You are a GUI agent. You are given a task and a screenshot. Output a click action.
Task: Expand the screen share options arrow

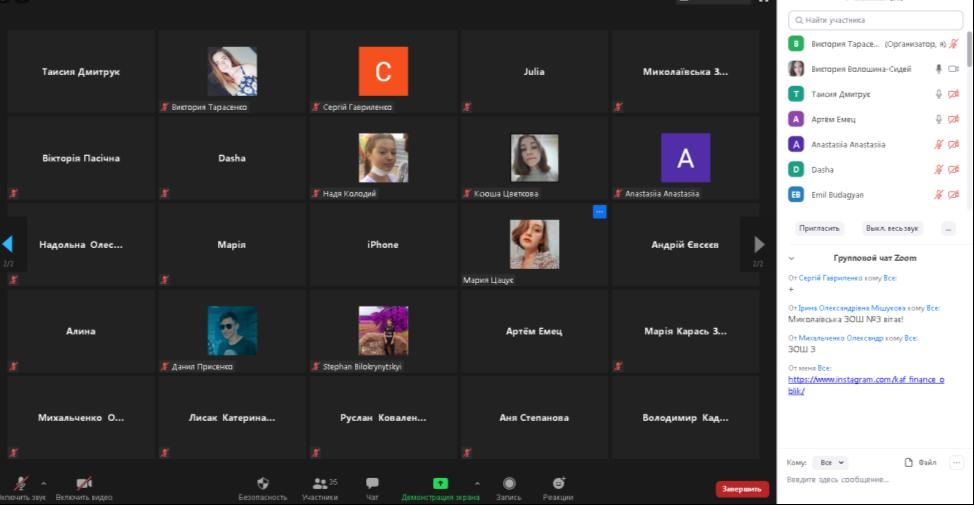(476, 483)
